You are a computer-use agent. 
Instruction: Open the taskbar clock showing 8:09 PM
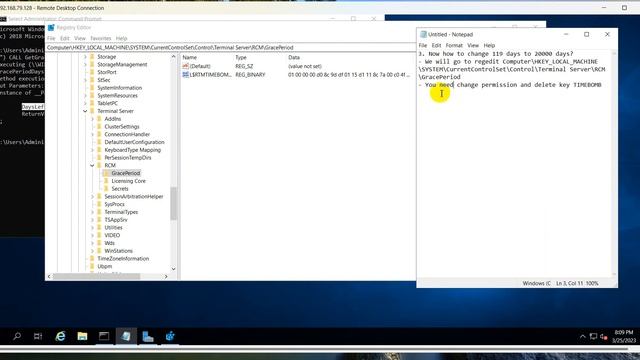pyautogui.click(x=624, y=336)
